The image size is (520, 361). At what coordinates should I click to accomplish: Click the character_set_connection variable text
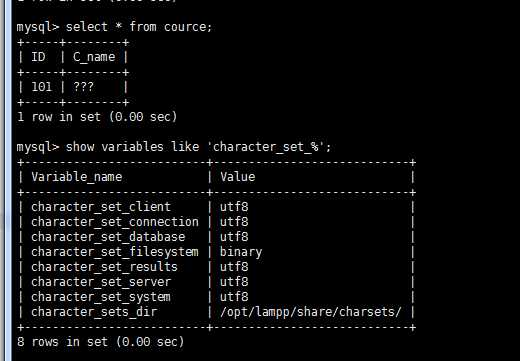(x=115, y=222)
